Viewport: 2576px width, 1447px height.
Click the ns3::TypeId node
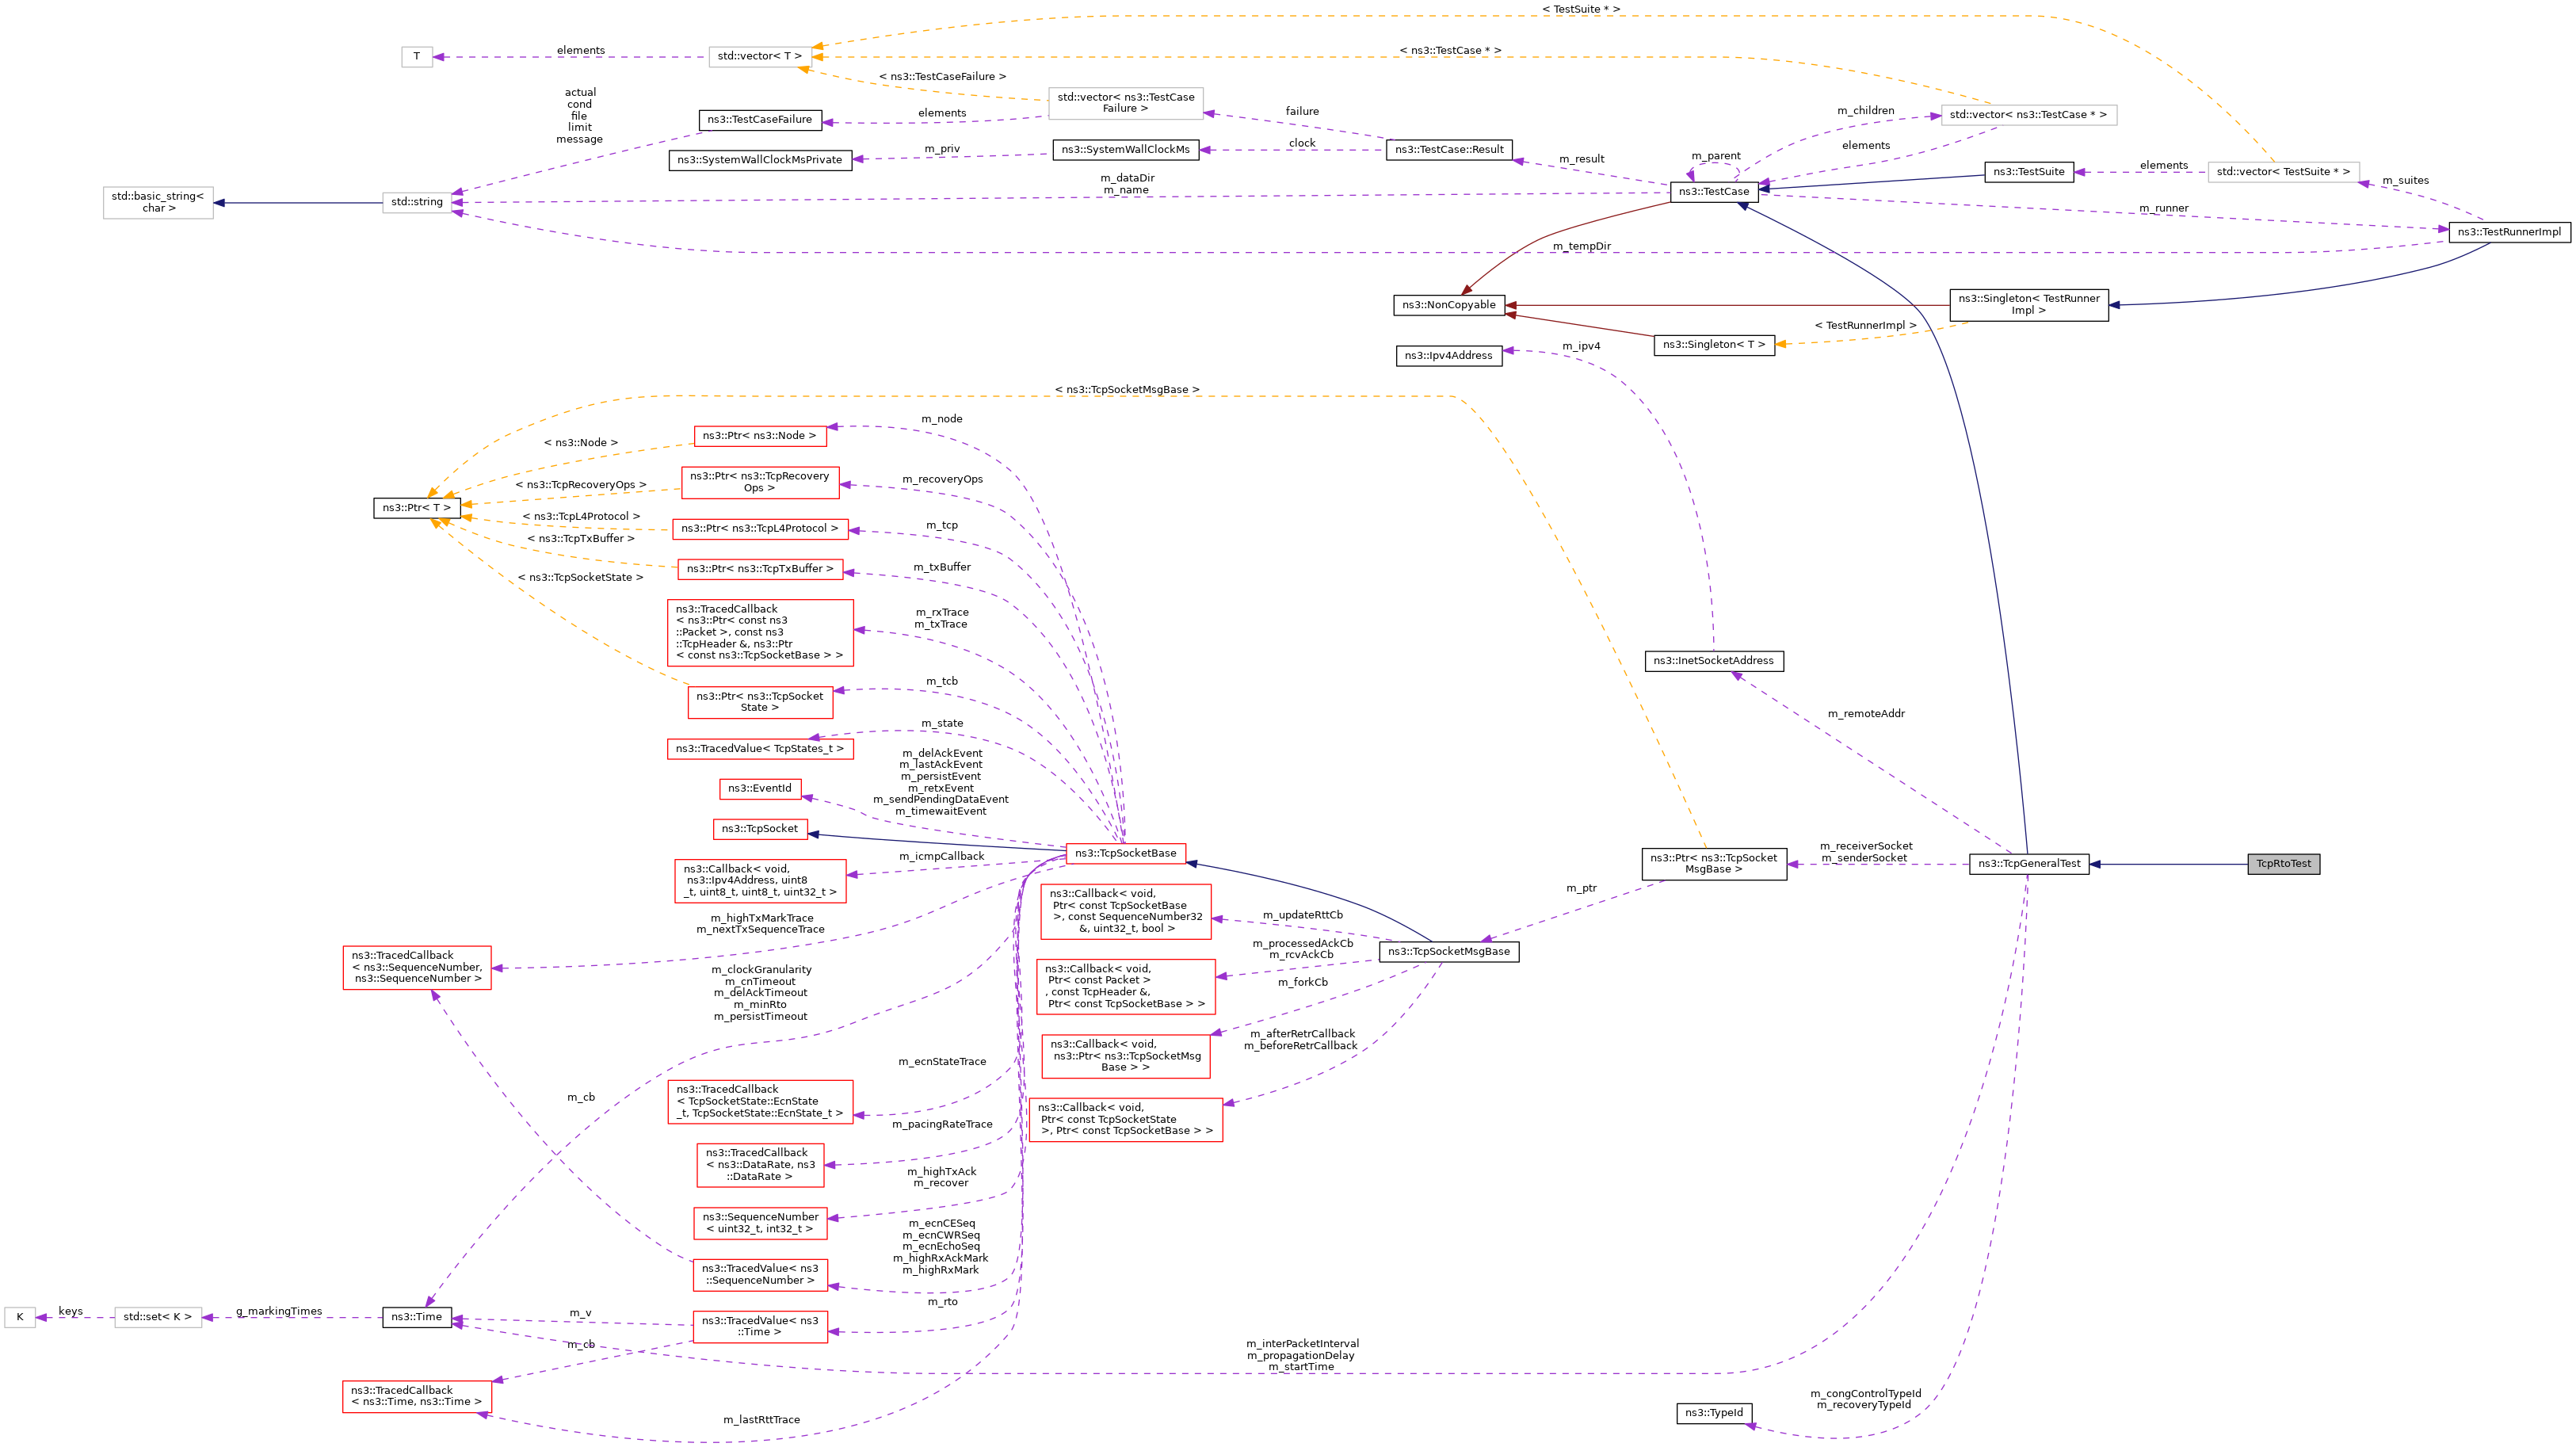click(1713, 1413)
